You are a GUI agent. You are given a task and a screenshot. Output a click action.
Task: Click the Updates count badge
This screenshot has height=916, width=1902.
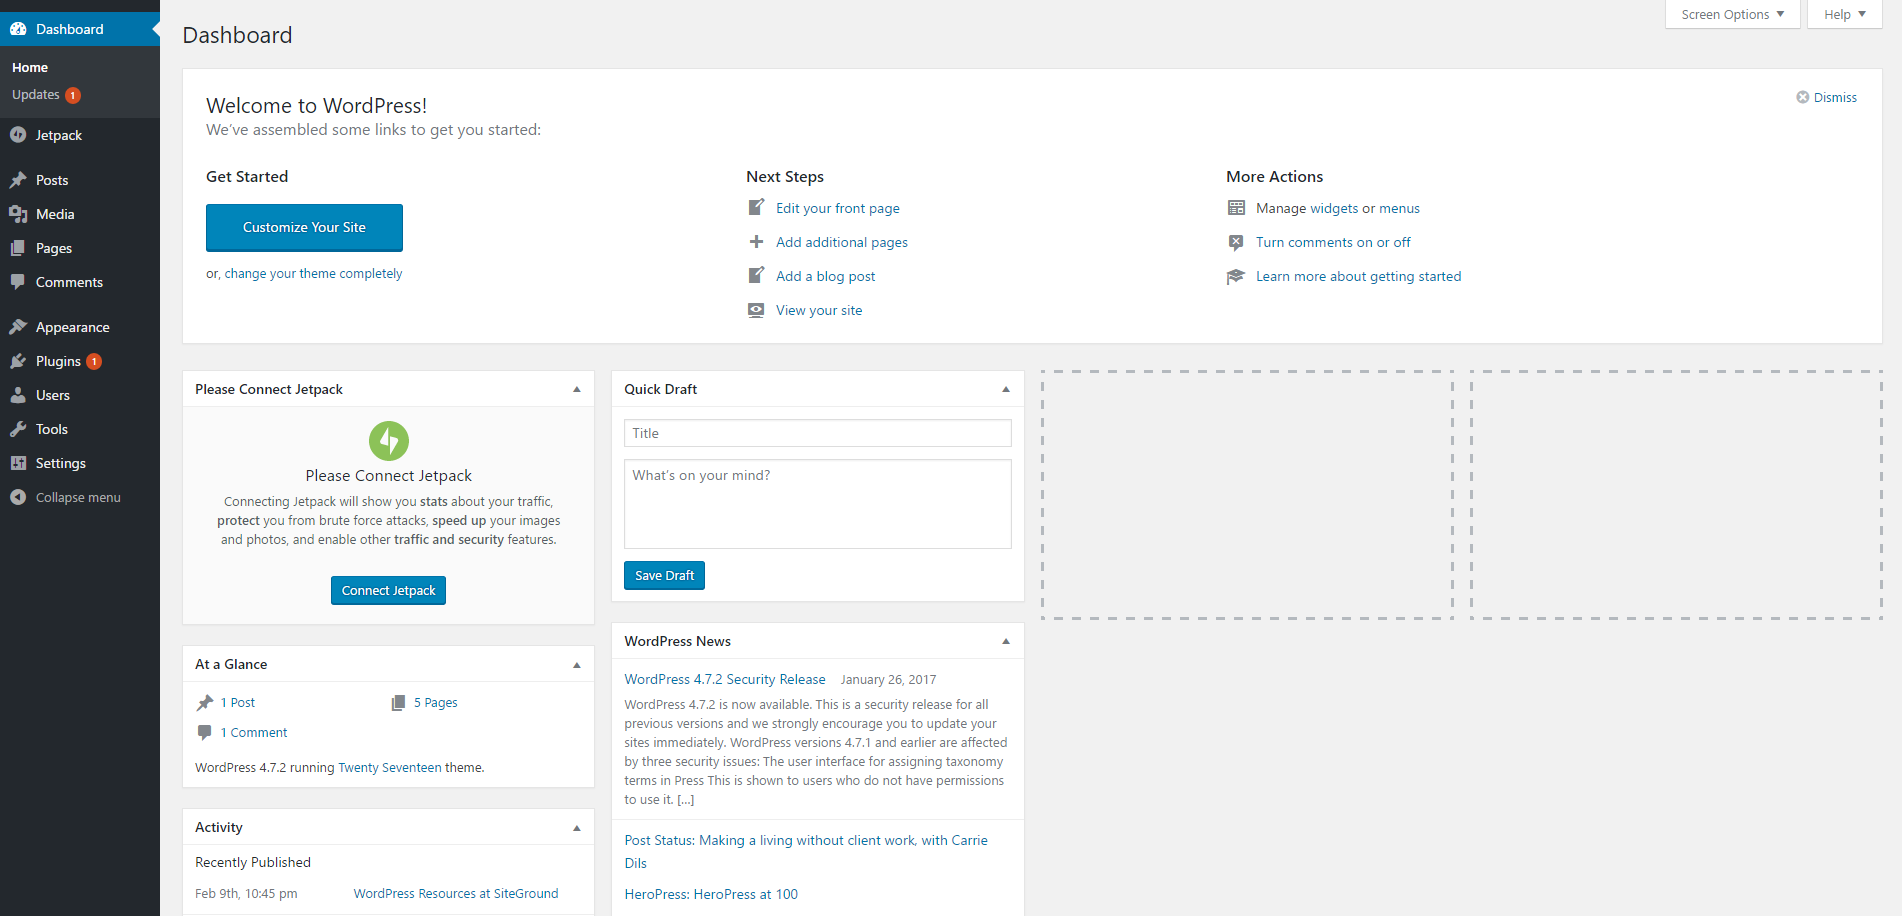click(73, 95)
